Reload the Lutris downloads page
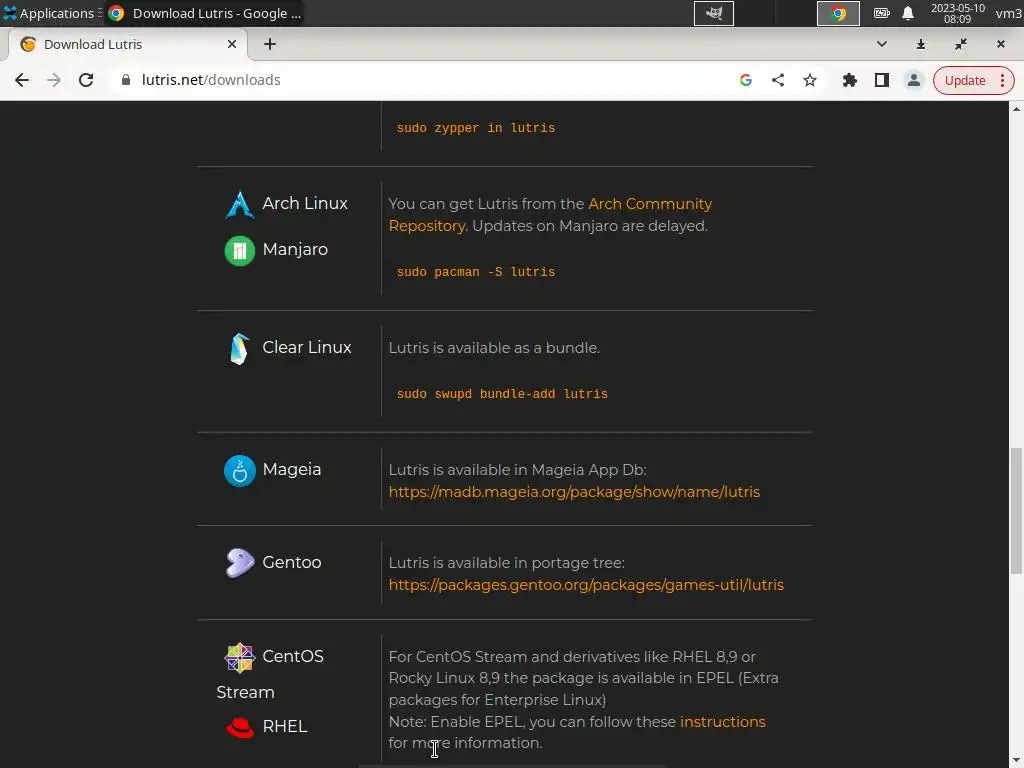 pyautogui.click(x=86, y=80)
